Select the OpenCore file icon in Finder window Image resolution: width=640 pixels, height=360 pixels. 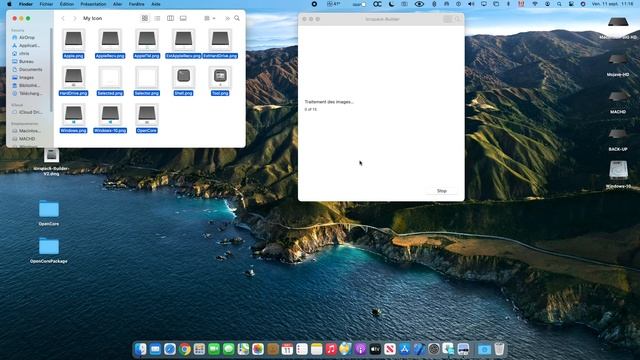click(147, 114)
